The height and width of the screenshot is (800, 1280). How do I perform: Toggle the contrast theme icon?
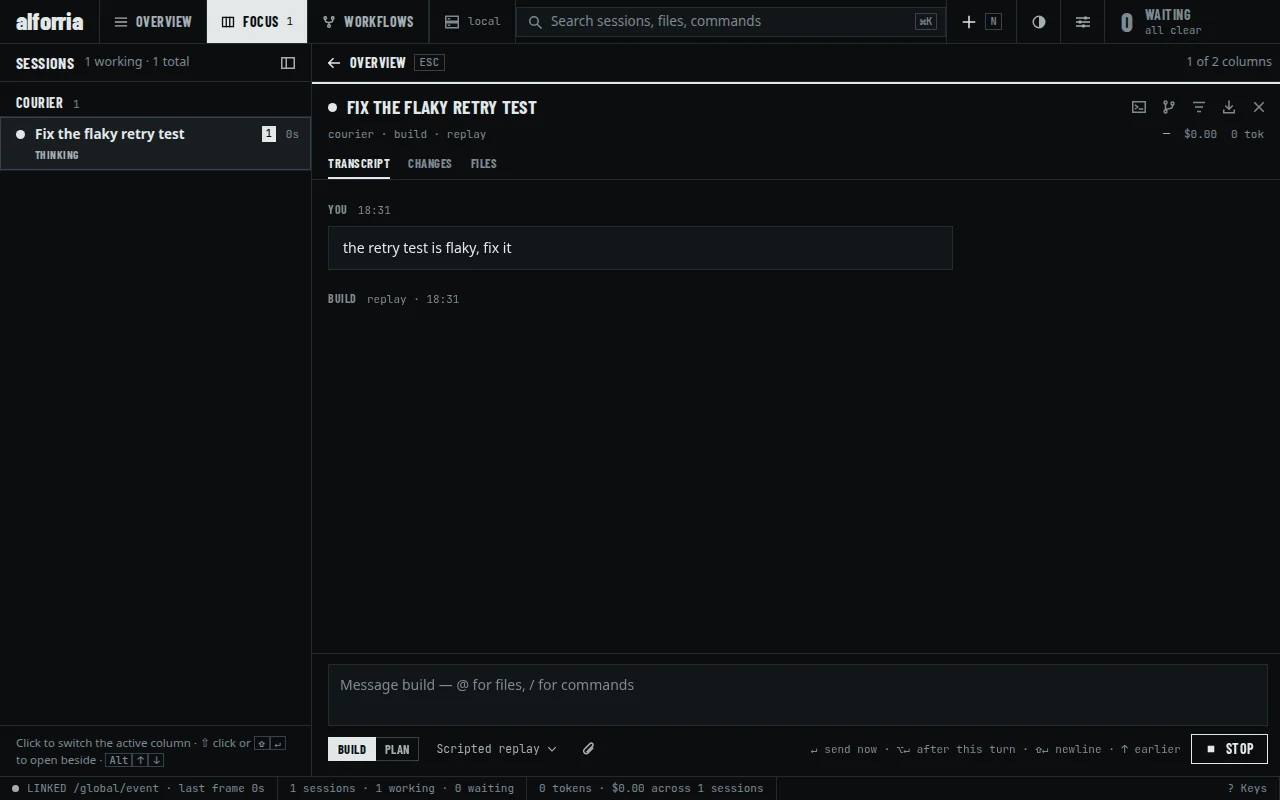coord(1039,21)
